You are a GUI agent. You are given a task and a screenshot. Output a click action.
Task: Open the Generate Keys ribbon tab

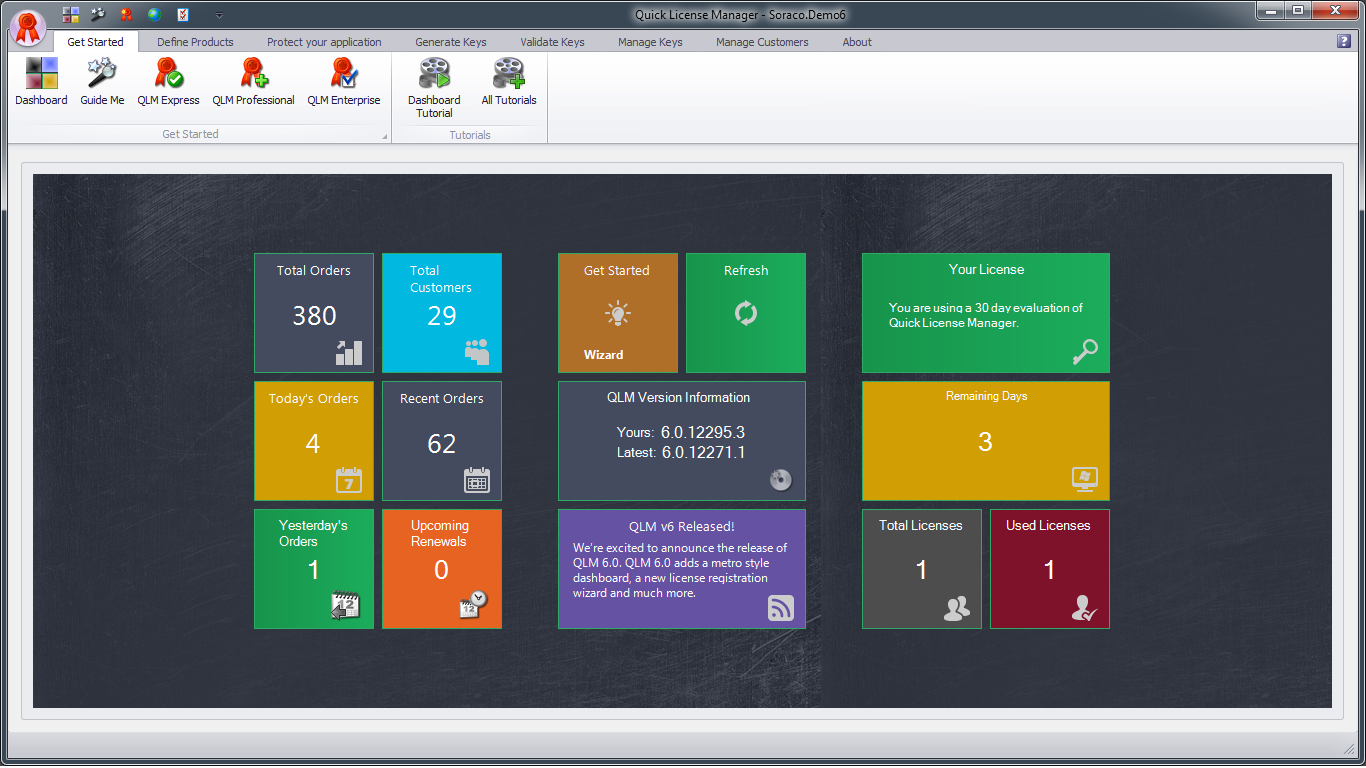point(450,42)
